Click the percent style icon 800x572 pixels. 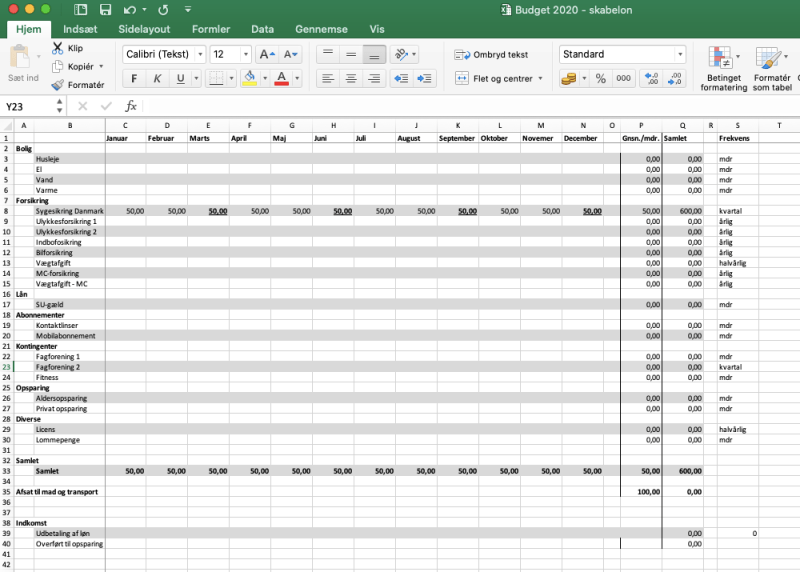pos(600,78)
